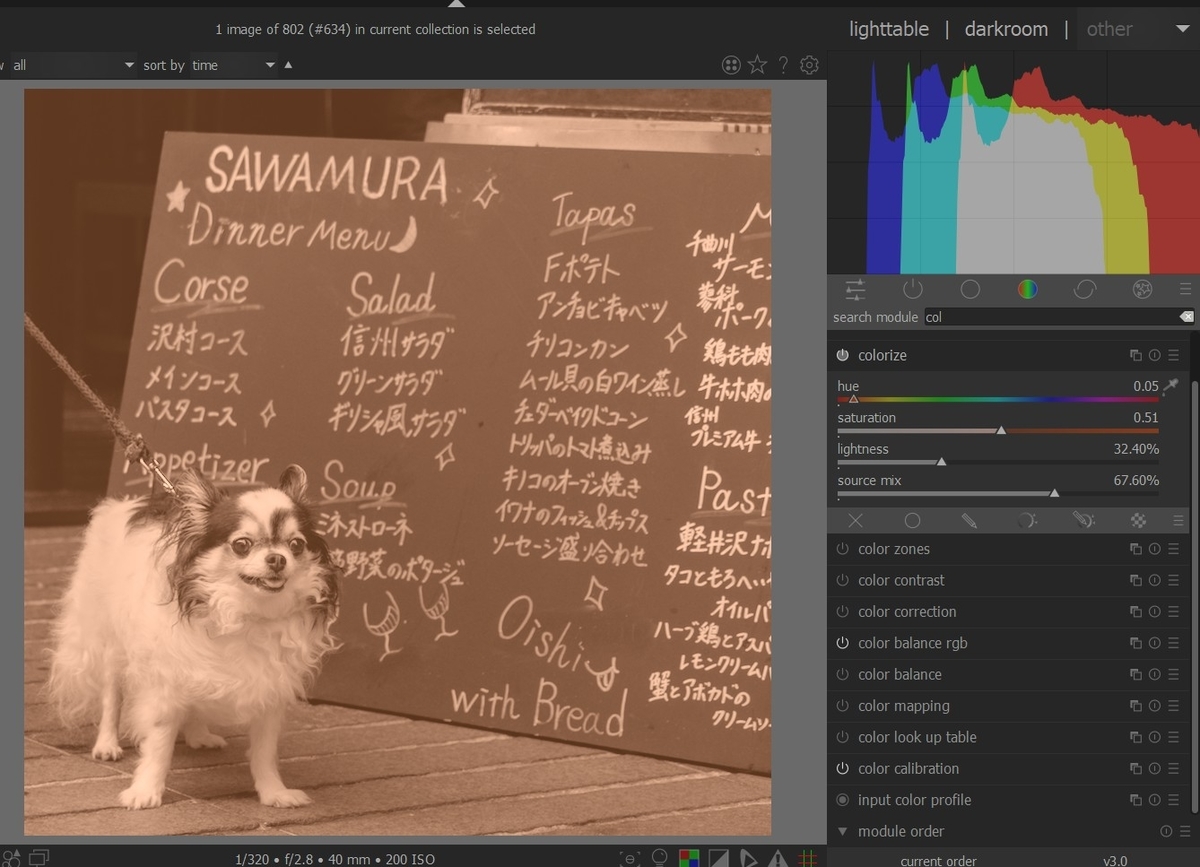Enable the color mapping module
This screenshot has height=867, width=1200.
click(842, 706)
